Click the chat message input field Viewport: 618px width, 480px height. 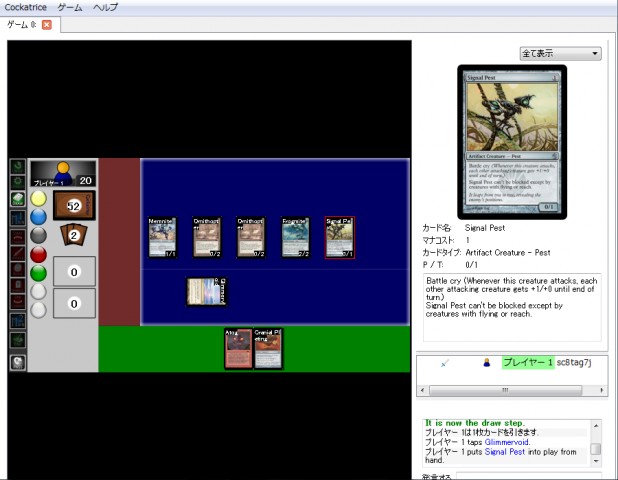529,476
